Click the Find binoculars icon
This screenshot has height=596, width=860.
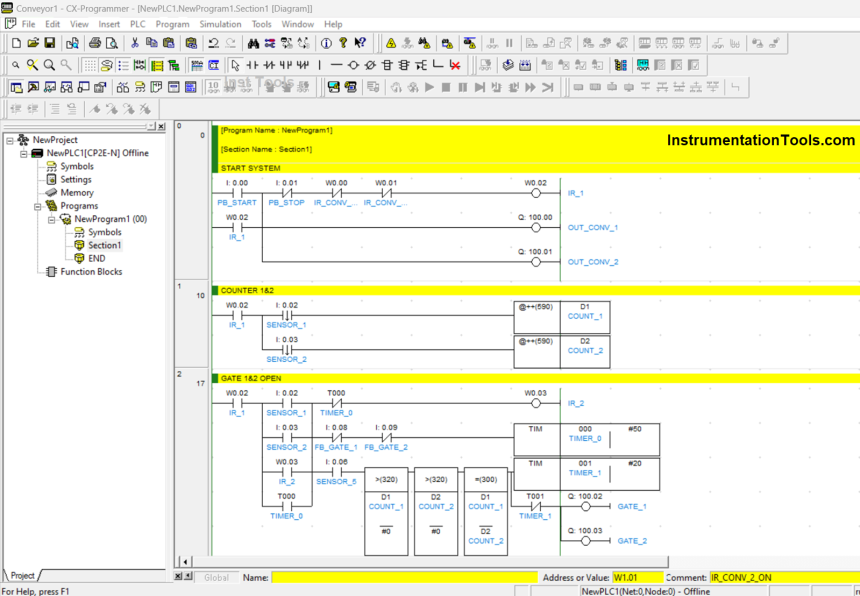pyautogui.click(x=253, y=43)
